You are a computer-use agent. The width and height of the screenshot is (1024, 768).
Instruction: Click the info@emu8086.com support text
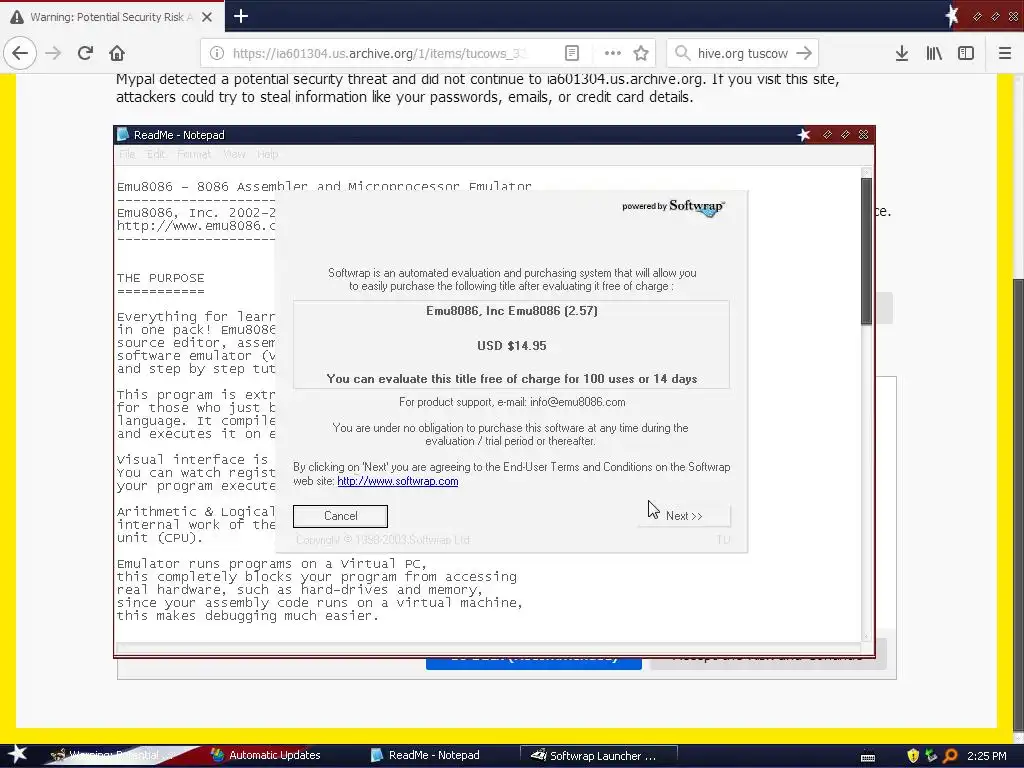pyautogui.click(x=577, y=402)
